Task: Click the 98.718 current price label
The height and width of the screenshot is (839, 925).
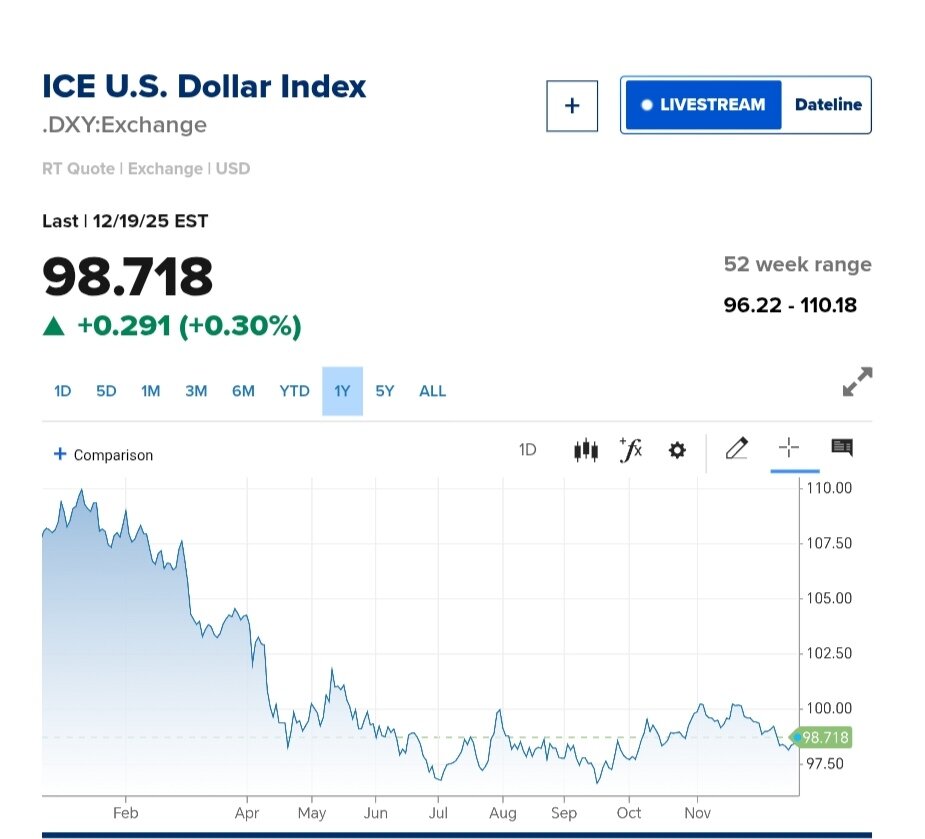Action: [x=825, y=738]
